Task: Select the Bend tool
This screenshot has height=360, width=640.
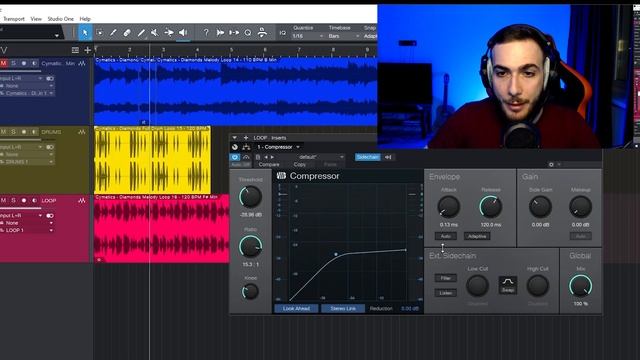Action: point(169,33)
